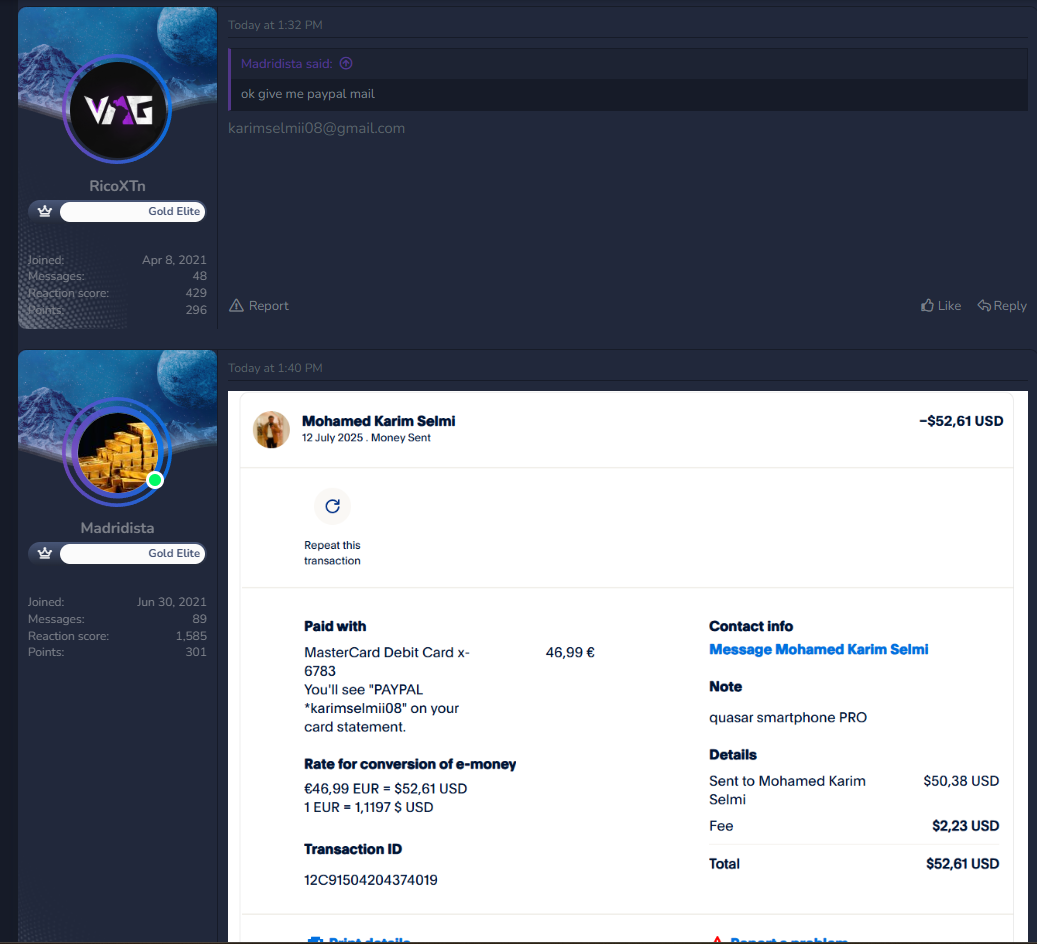Image resolution: width=1037 pixels, height=944 pixels.
Task: Click the Report warning triangle icon
Action: (x=236, y=306)
